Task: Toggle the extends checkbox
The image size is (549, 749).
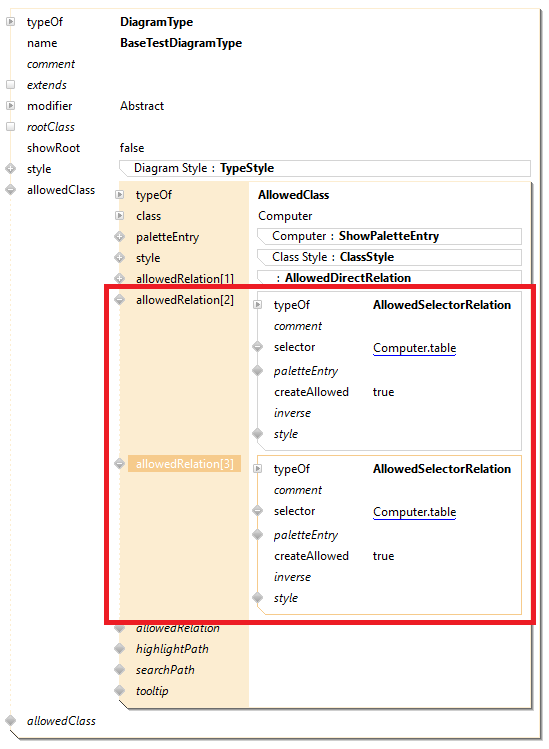Action: click(x=11, y=85)
